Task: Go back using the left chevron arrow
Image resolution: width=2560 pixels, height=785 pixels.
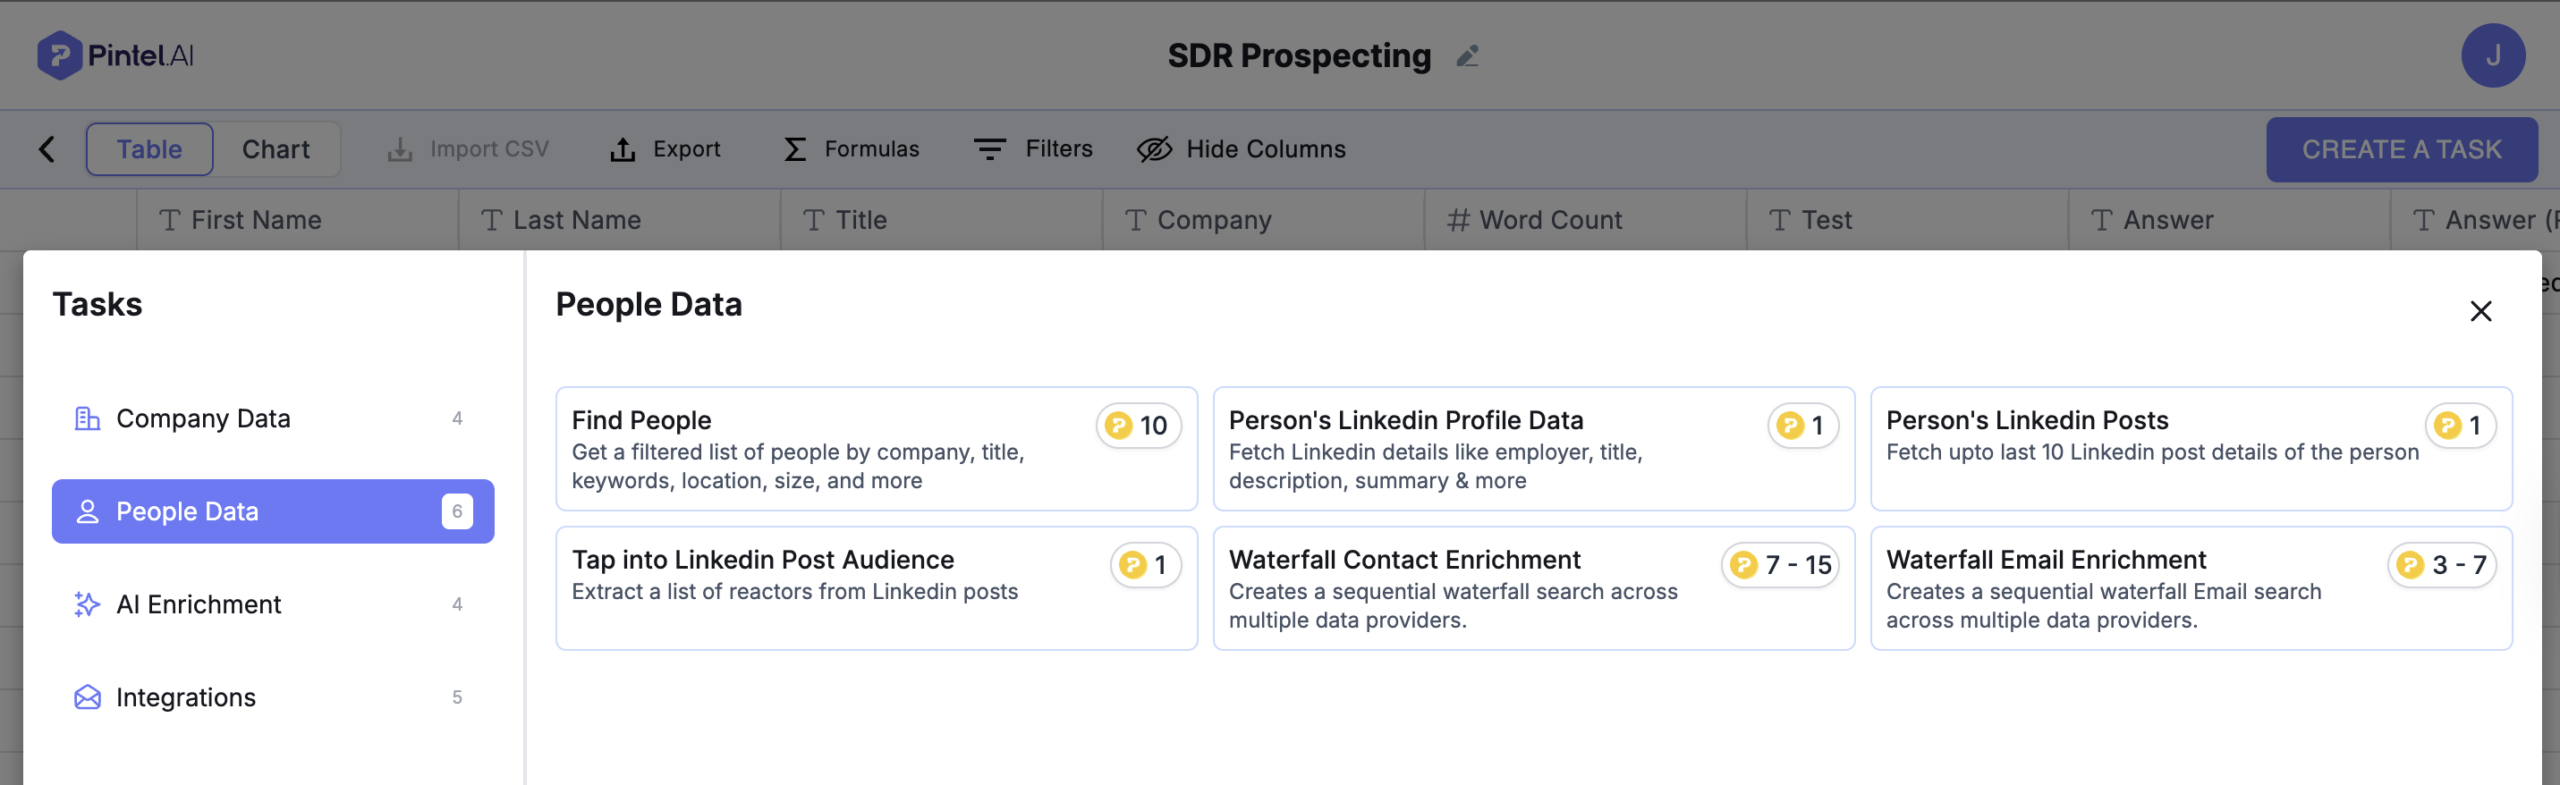Action: click(47, 149)
